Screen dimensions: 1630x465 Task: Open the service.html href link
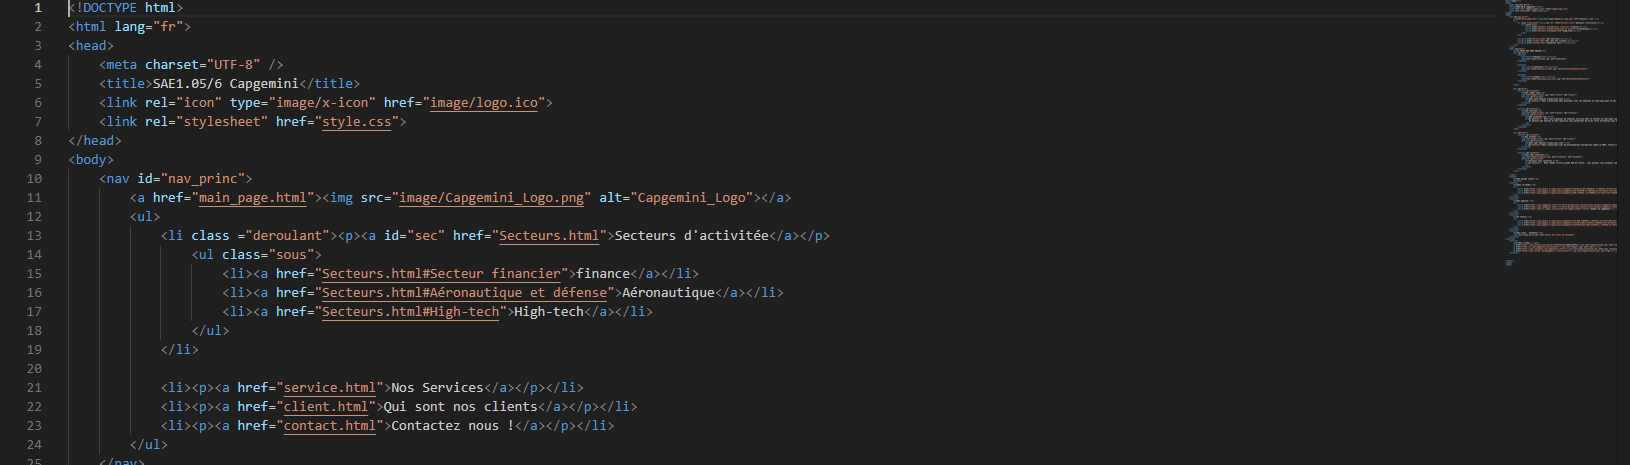point(330,388)
